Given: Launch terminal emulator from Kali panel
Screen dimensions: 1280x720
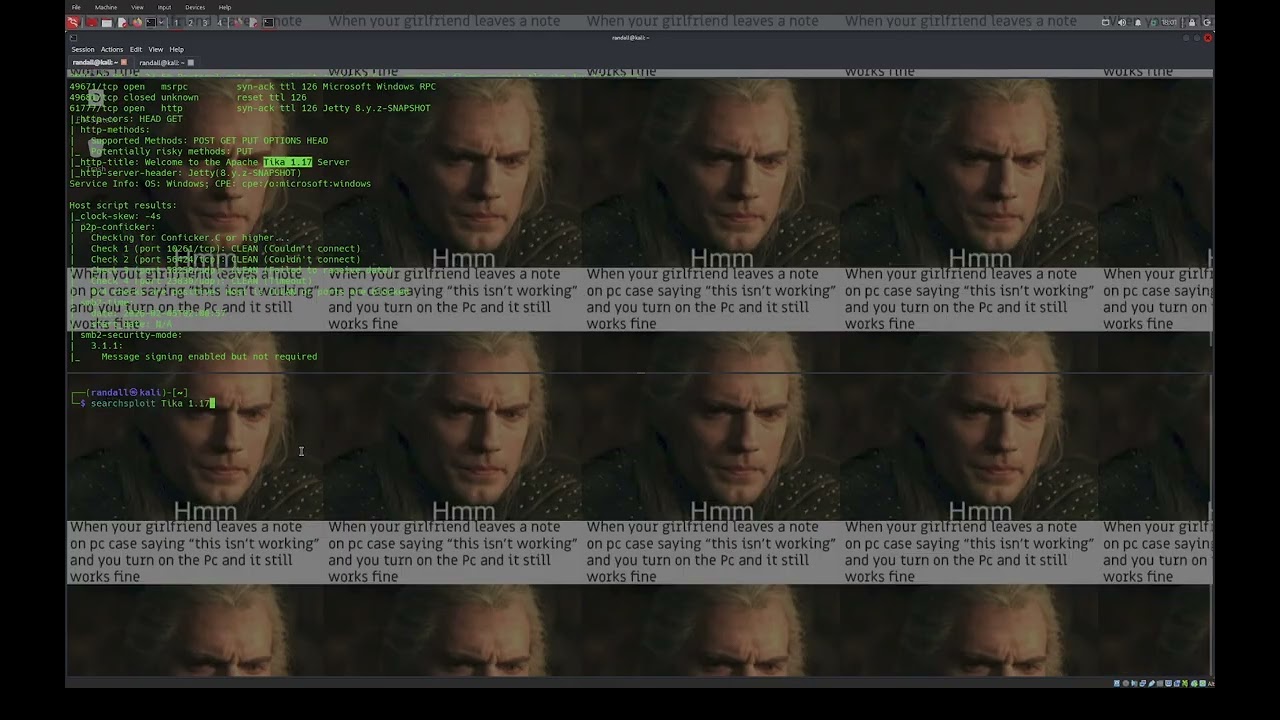Looking at the screenshot, I should pos(151,22).
